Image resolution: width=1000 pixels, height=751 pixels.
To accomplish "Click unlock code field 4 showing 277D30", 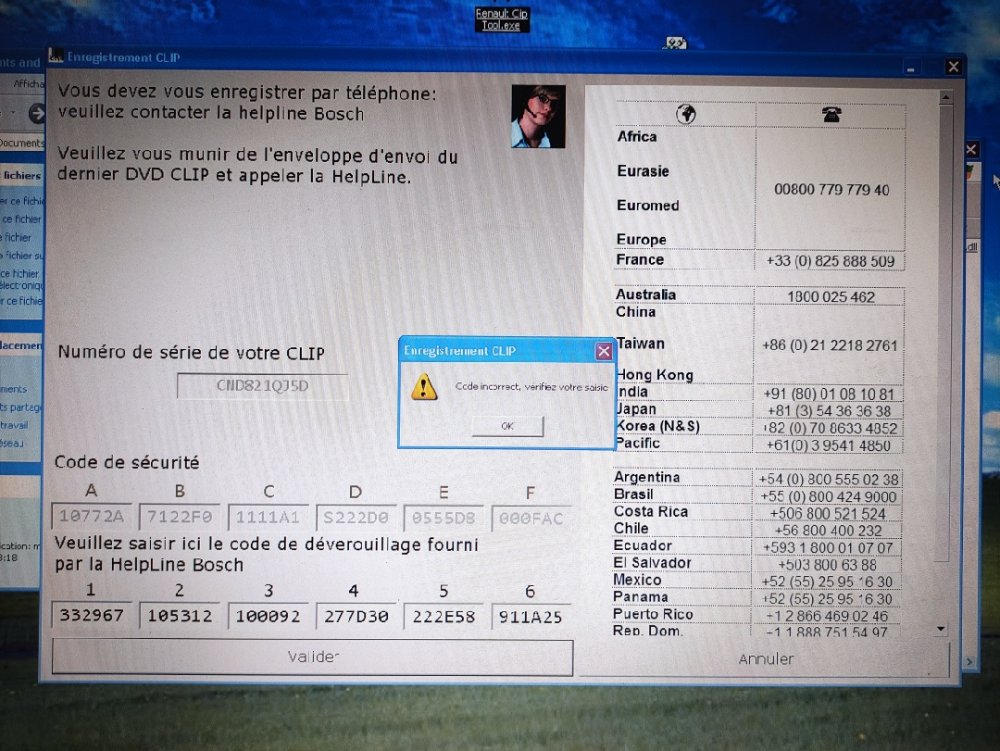I will pos(356,616).
